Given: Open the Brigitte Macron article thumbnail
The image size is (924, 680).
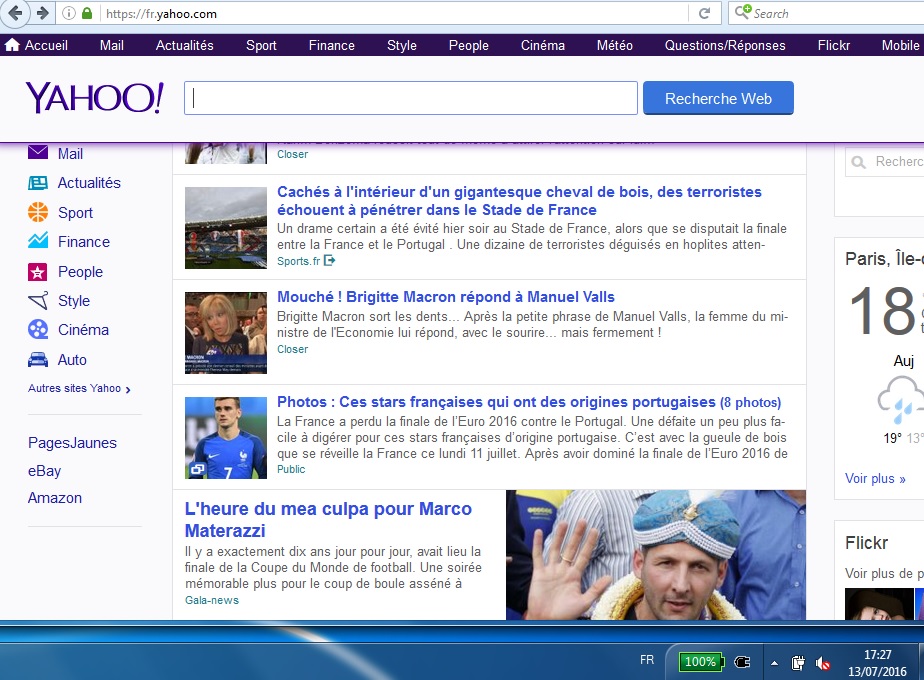Looking at the screenshot, I should point(226,332).
